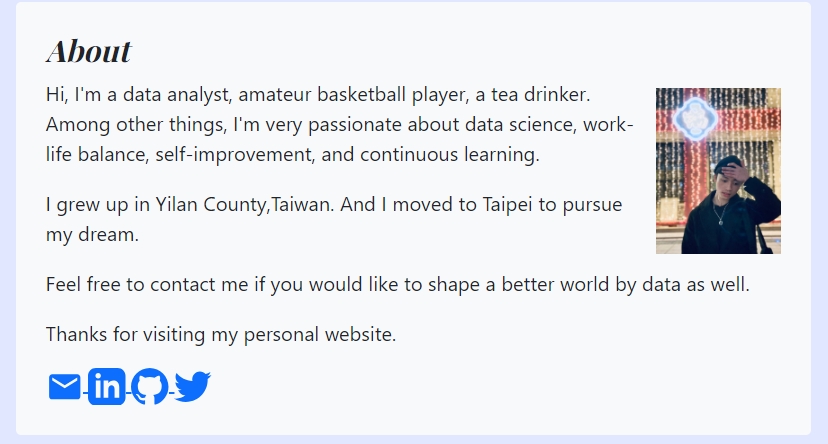
Task: Open the Twitter bird icon
Action: pyautogui.click(x=192, y=386)
